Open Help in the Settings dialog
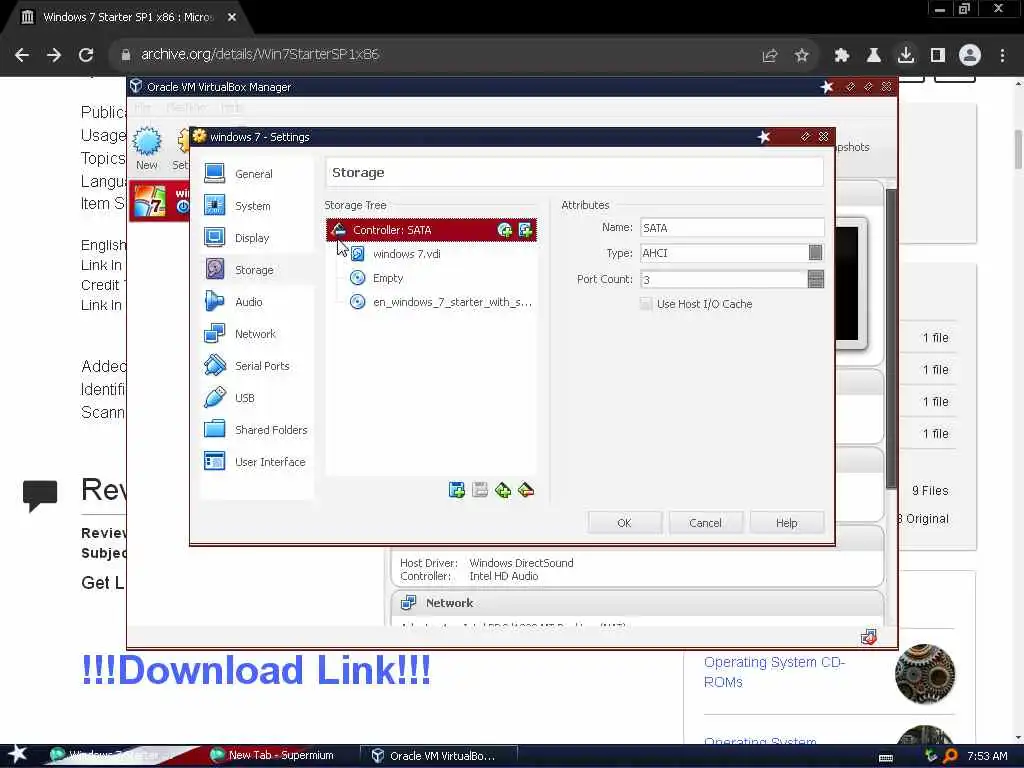Image resolution: width=1024 pixels, height=768 pixels. (786, 523)
